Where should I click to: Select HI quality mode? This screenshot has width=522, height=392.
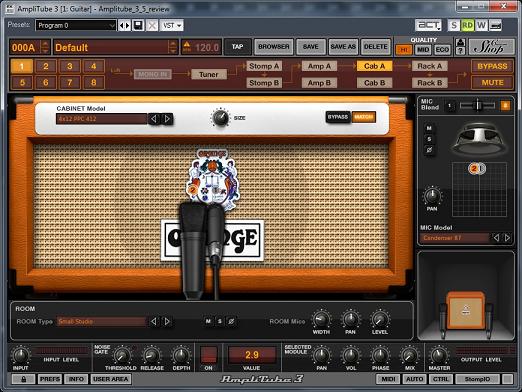point(404,50)
